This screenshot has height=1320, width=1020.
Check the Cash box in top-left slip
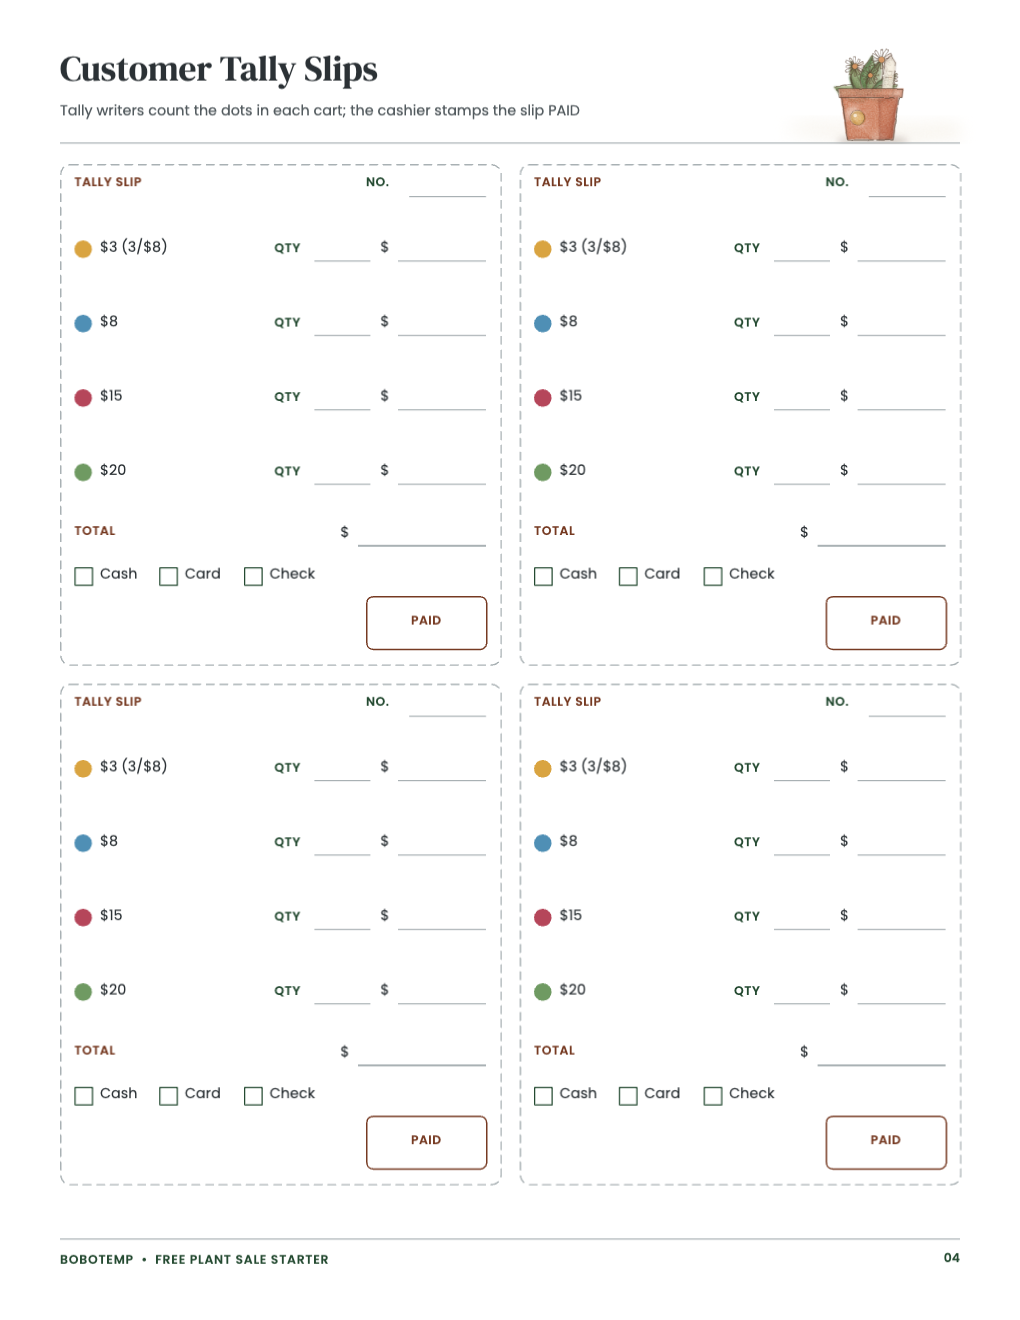84,576
